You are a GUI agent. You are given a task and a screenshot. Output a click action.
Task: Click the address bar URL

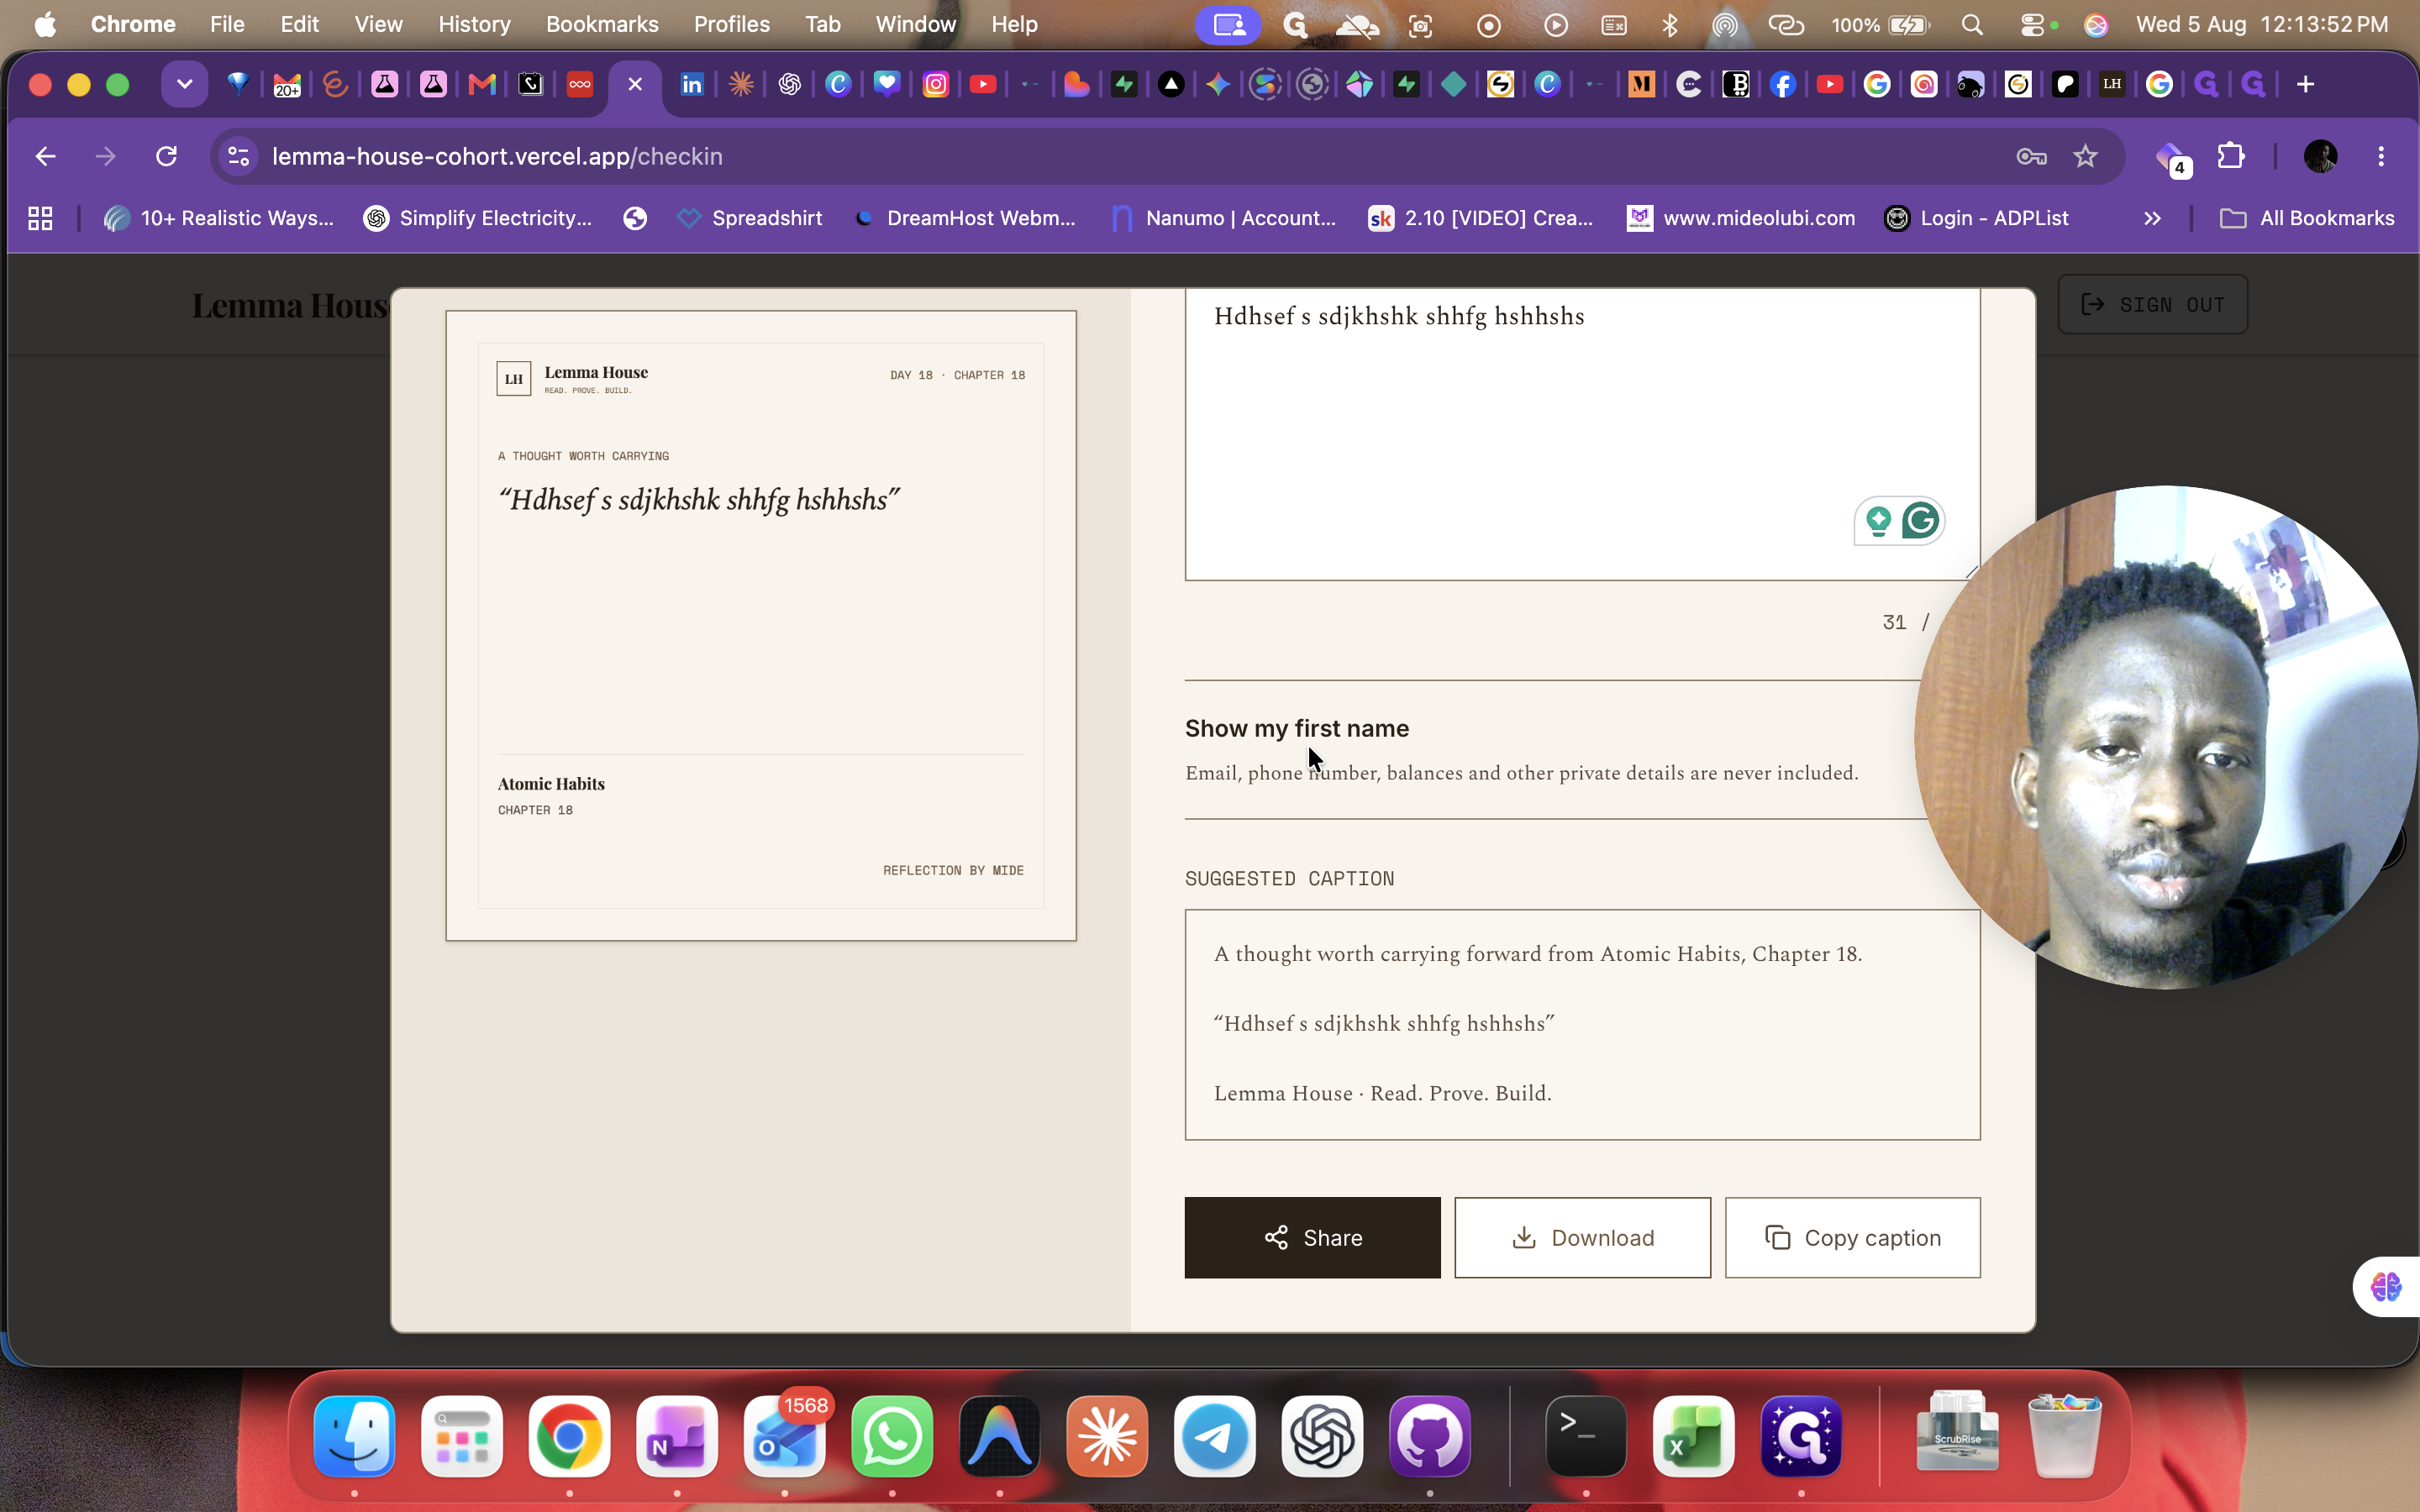point(497,156)
